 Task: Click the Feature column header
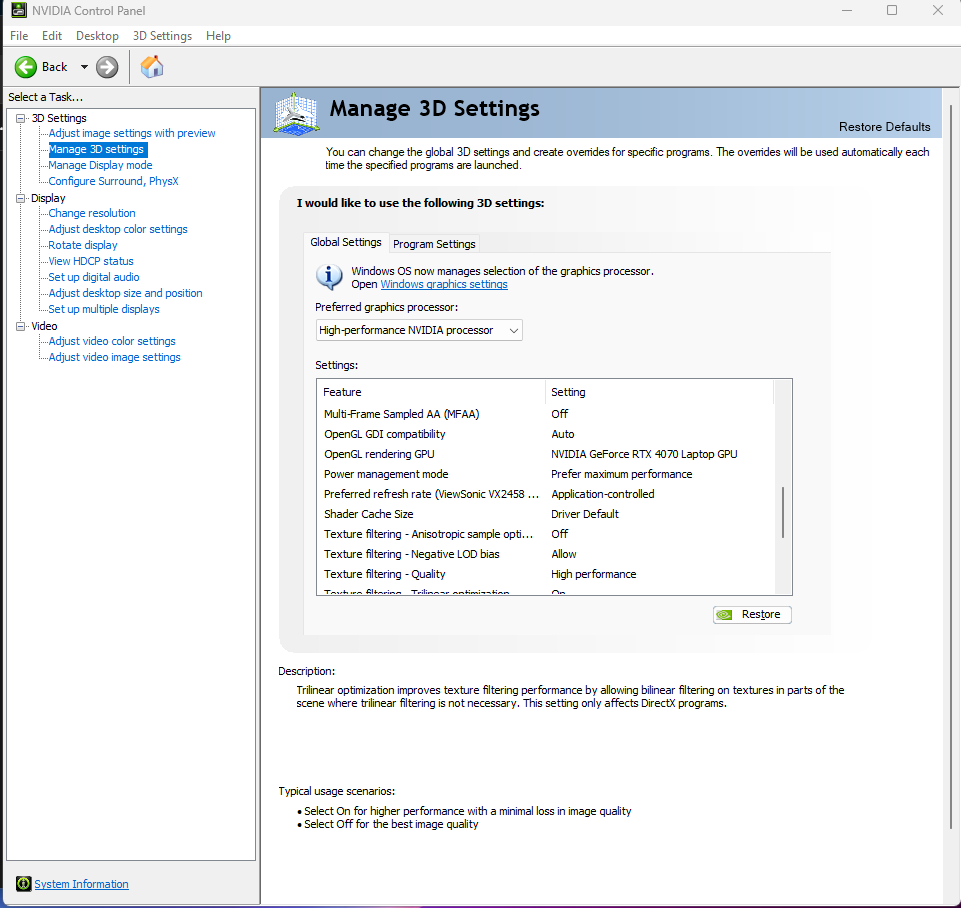pyautogui.click(x=431, y=392)
